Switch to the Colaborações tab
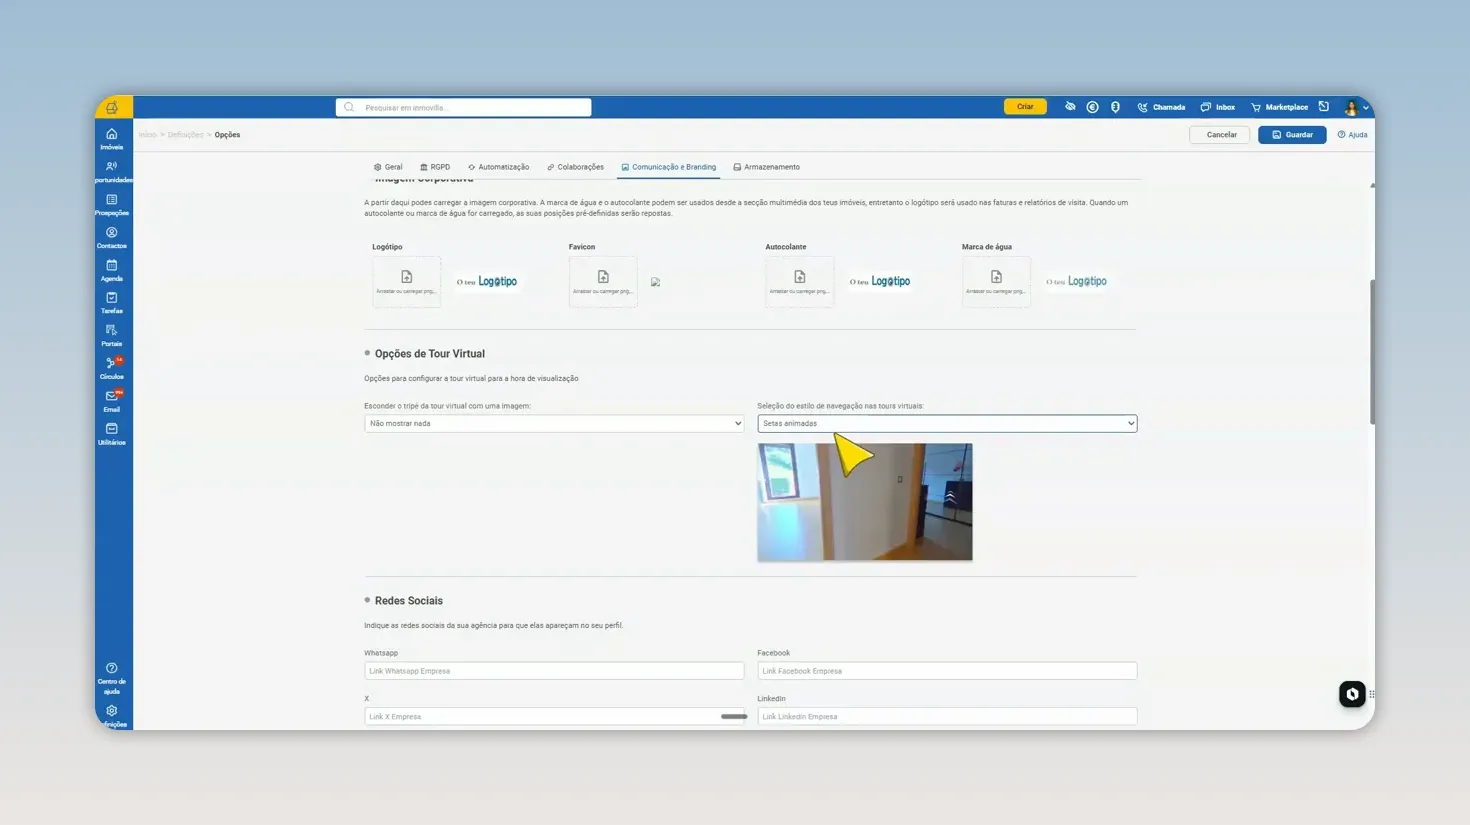Image resolution: width=1470 pixels, height=825 pixels. coord(575,167)
